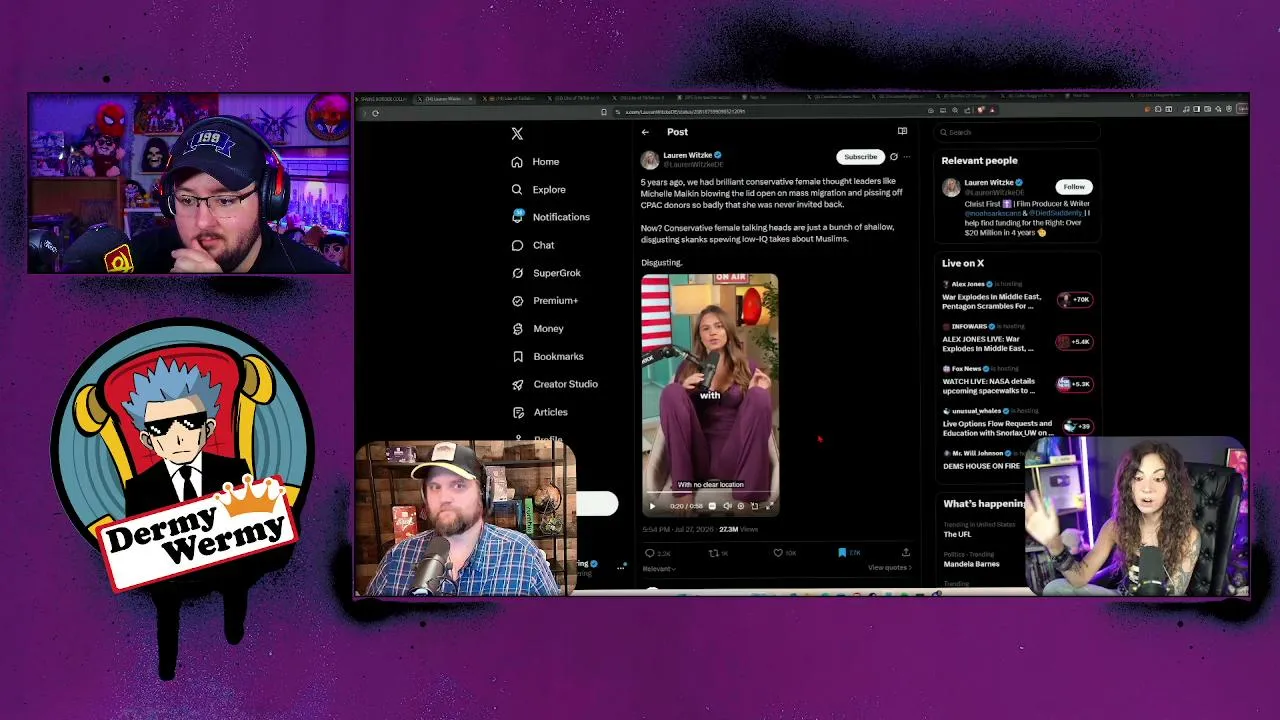The width and height of the screenshot is (1280, 720).
Task: Expand the video to fullscreen
Action: [769, 506]
